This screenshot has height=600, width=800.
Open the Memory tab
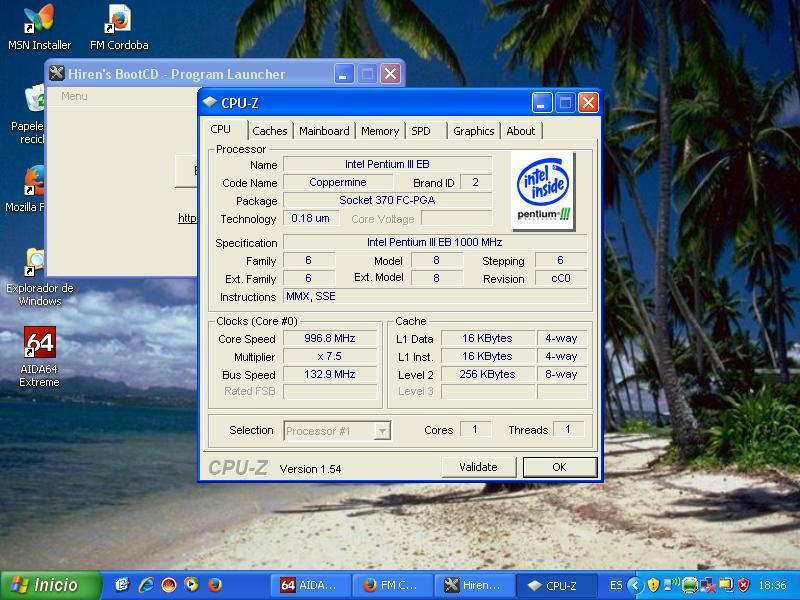(x=380, y=131)
